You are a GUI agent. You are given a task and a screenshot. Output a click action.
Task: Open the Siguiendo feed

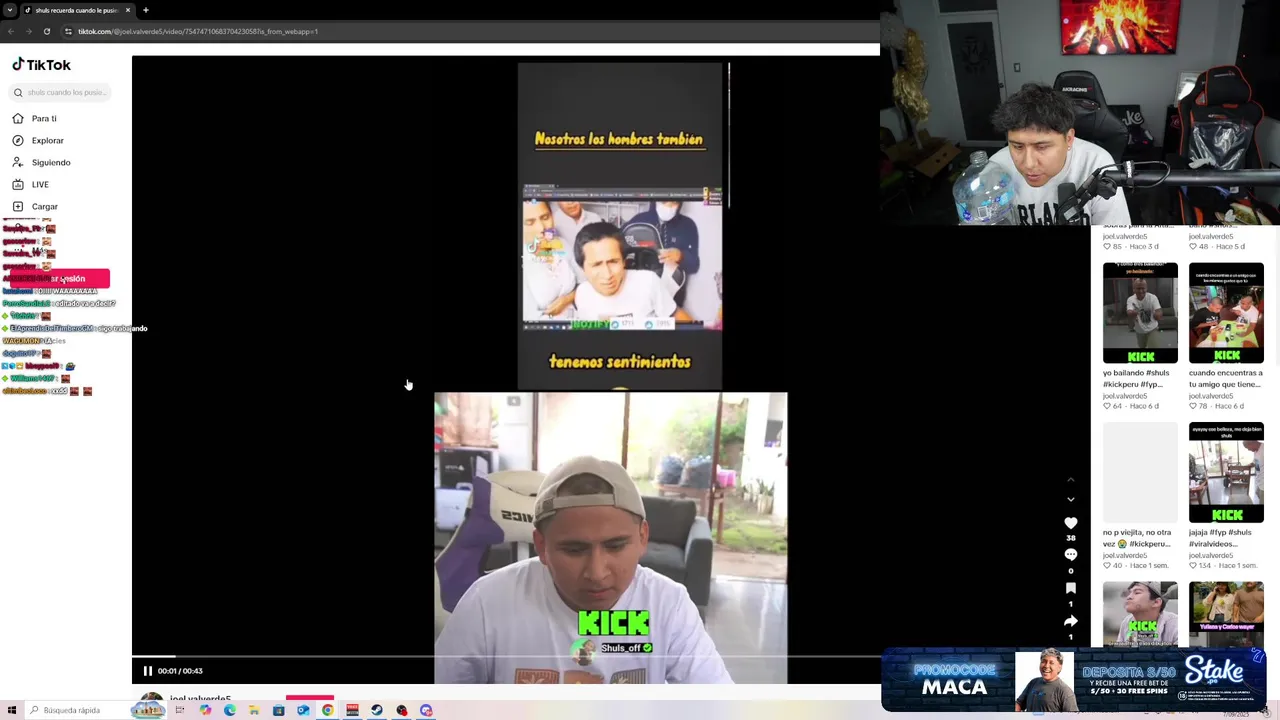point(51,162)
